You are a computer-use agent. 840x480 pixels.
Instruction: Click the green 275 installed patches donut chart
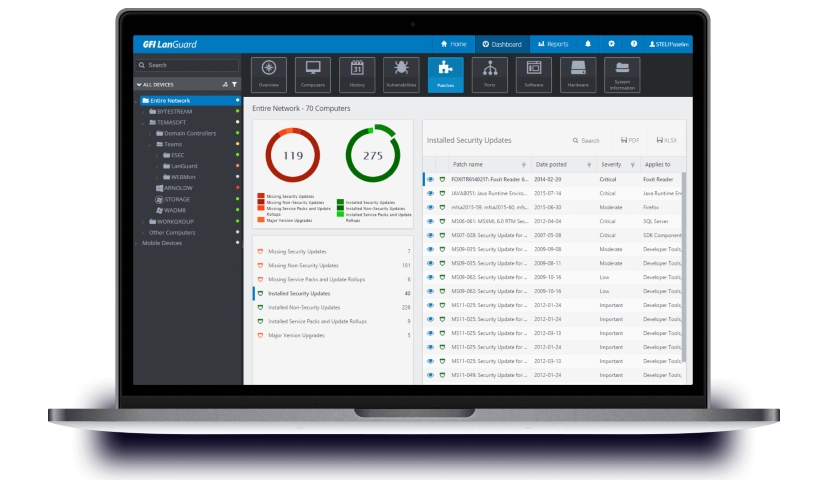pos(373,155)
